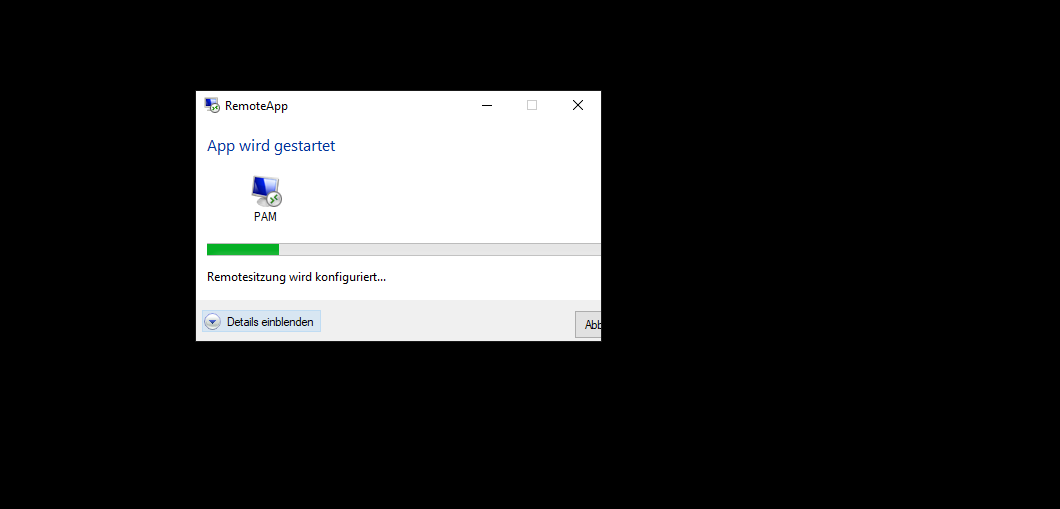Close the RemoteApp dialog window

[578, 105]
